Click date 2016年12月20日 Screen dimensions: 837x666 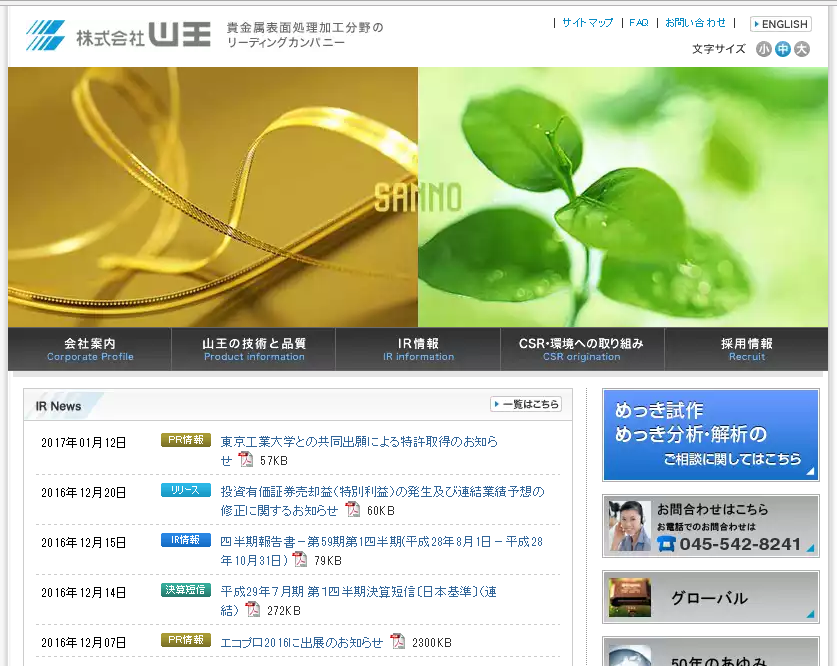coord(84,493)
